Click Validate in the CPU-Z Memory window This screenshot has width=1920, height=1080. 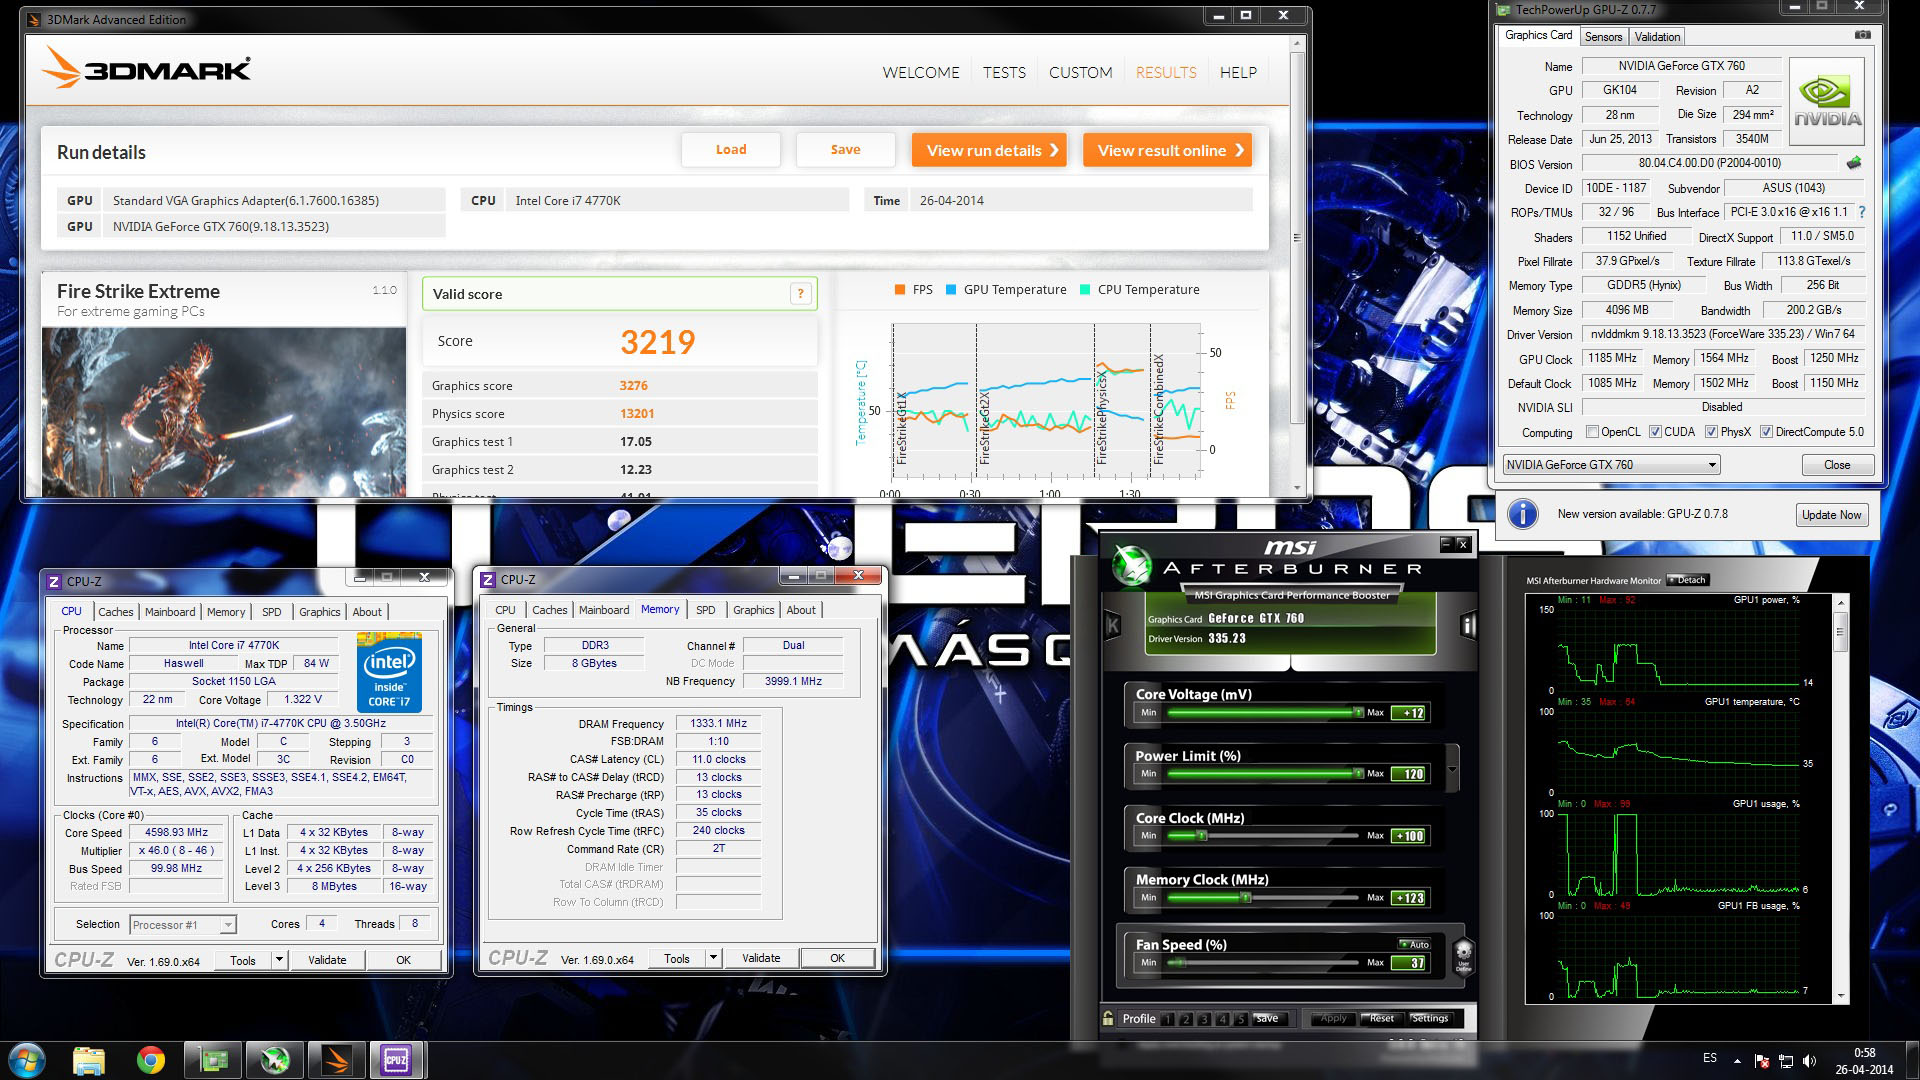(x=761, y=958)
